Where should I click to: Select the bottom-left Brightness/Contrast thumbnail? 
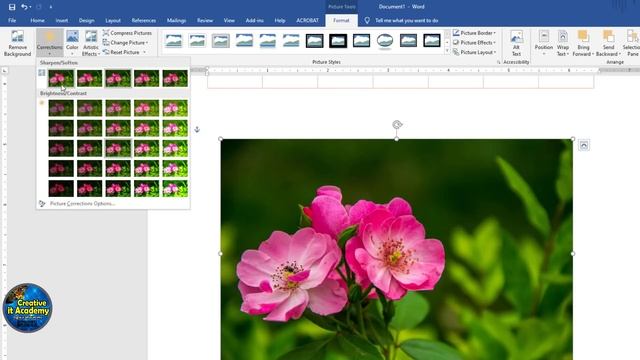click(x=61, y=189)
